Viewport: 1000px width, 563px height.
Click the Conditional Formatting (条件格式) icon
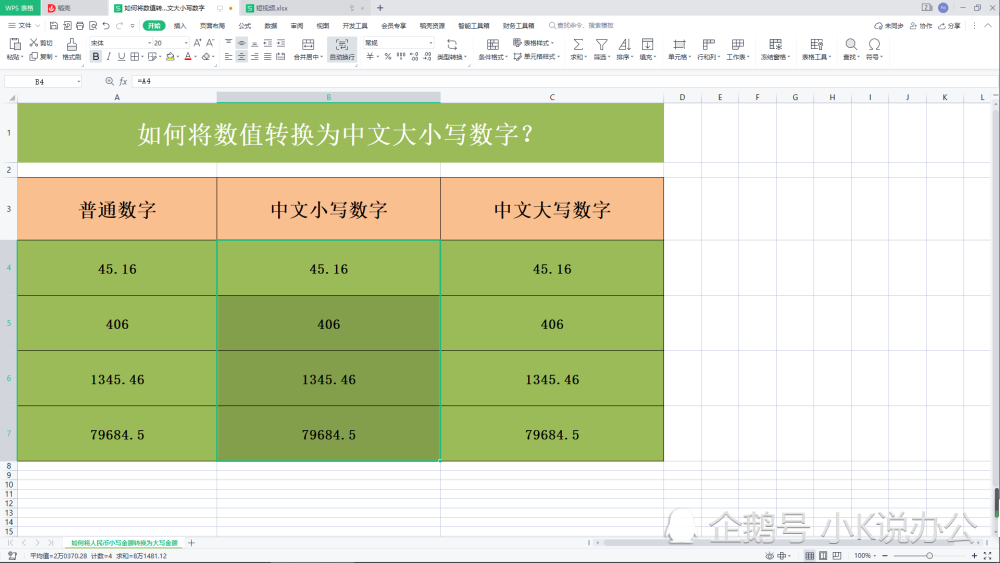click(493, 45)
